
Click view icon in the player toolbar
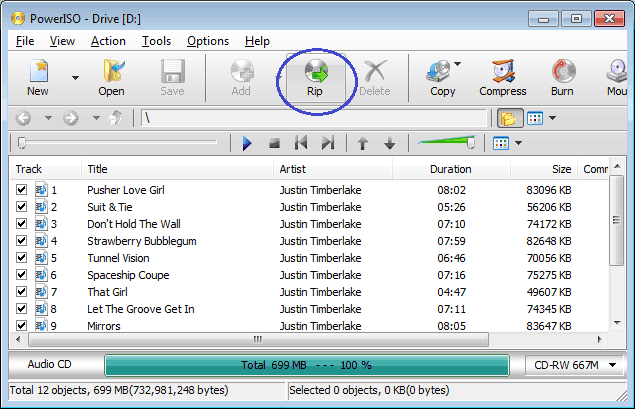click(x=501, y=143)
